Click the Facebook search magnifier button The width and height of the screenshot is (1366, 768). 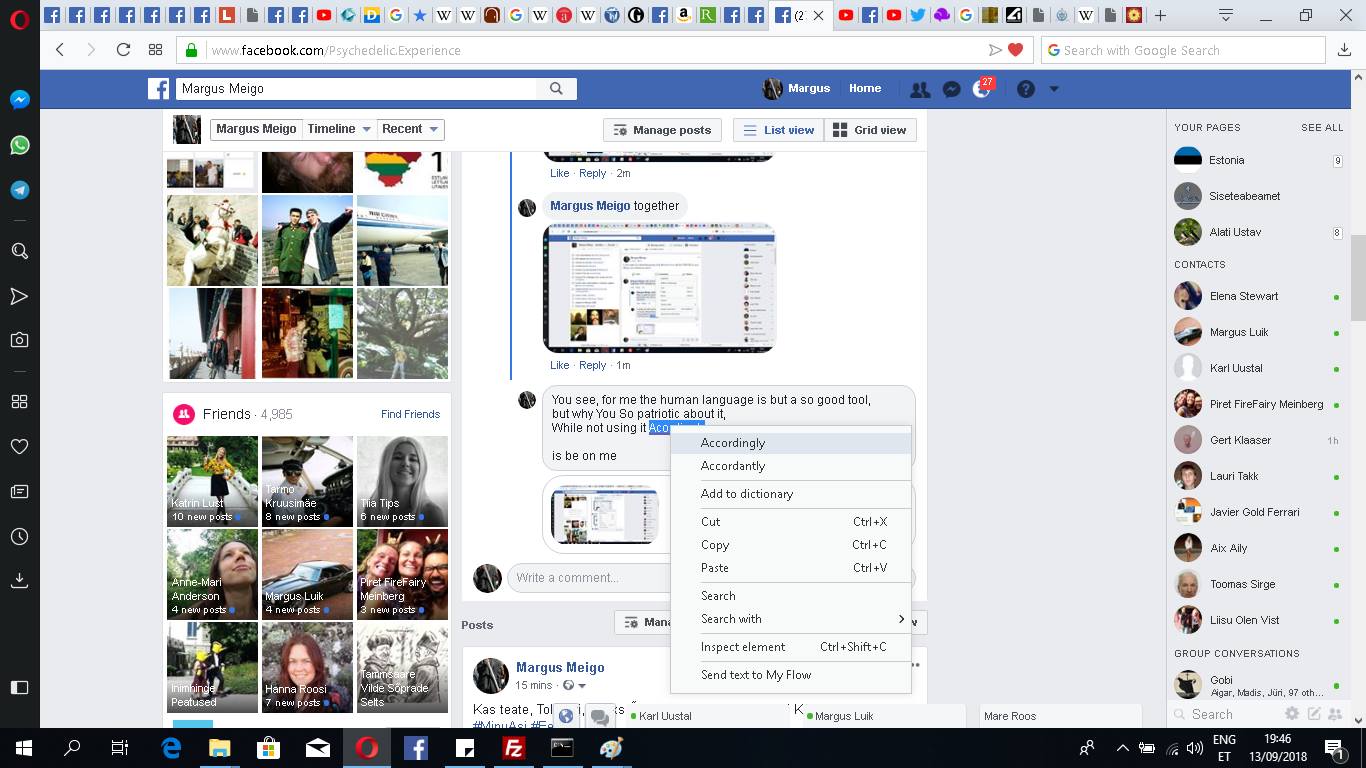pos(556,89)
